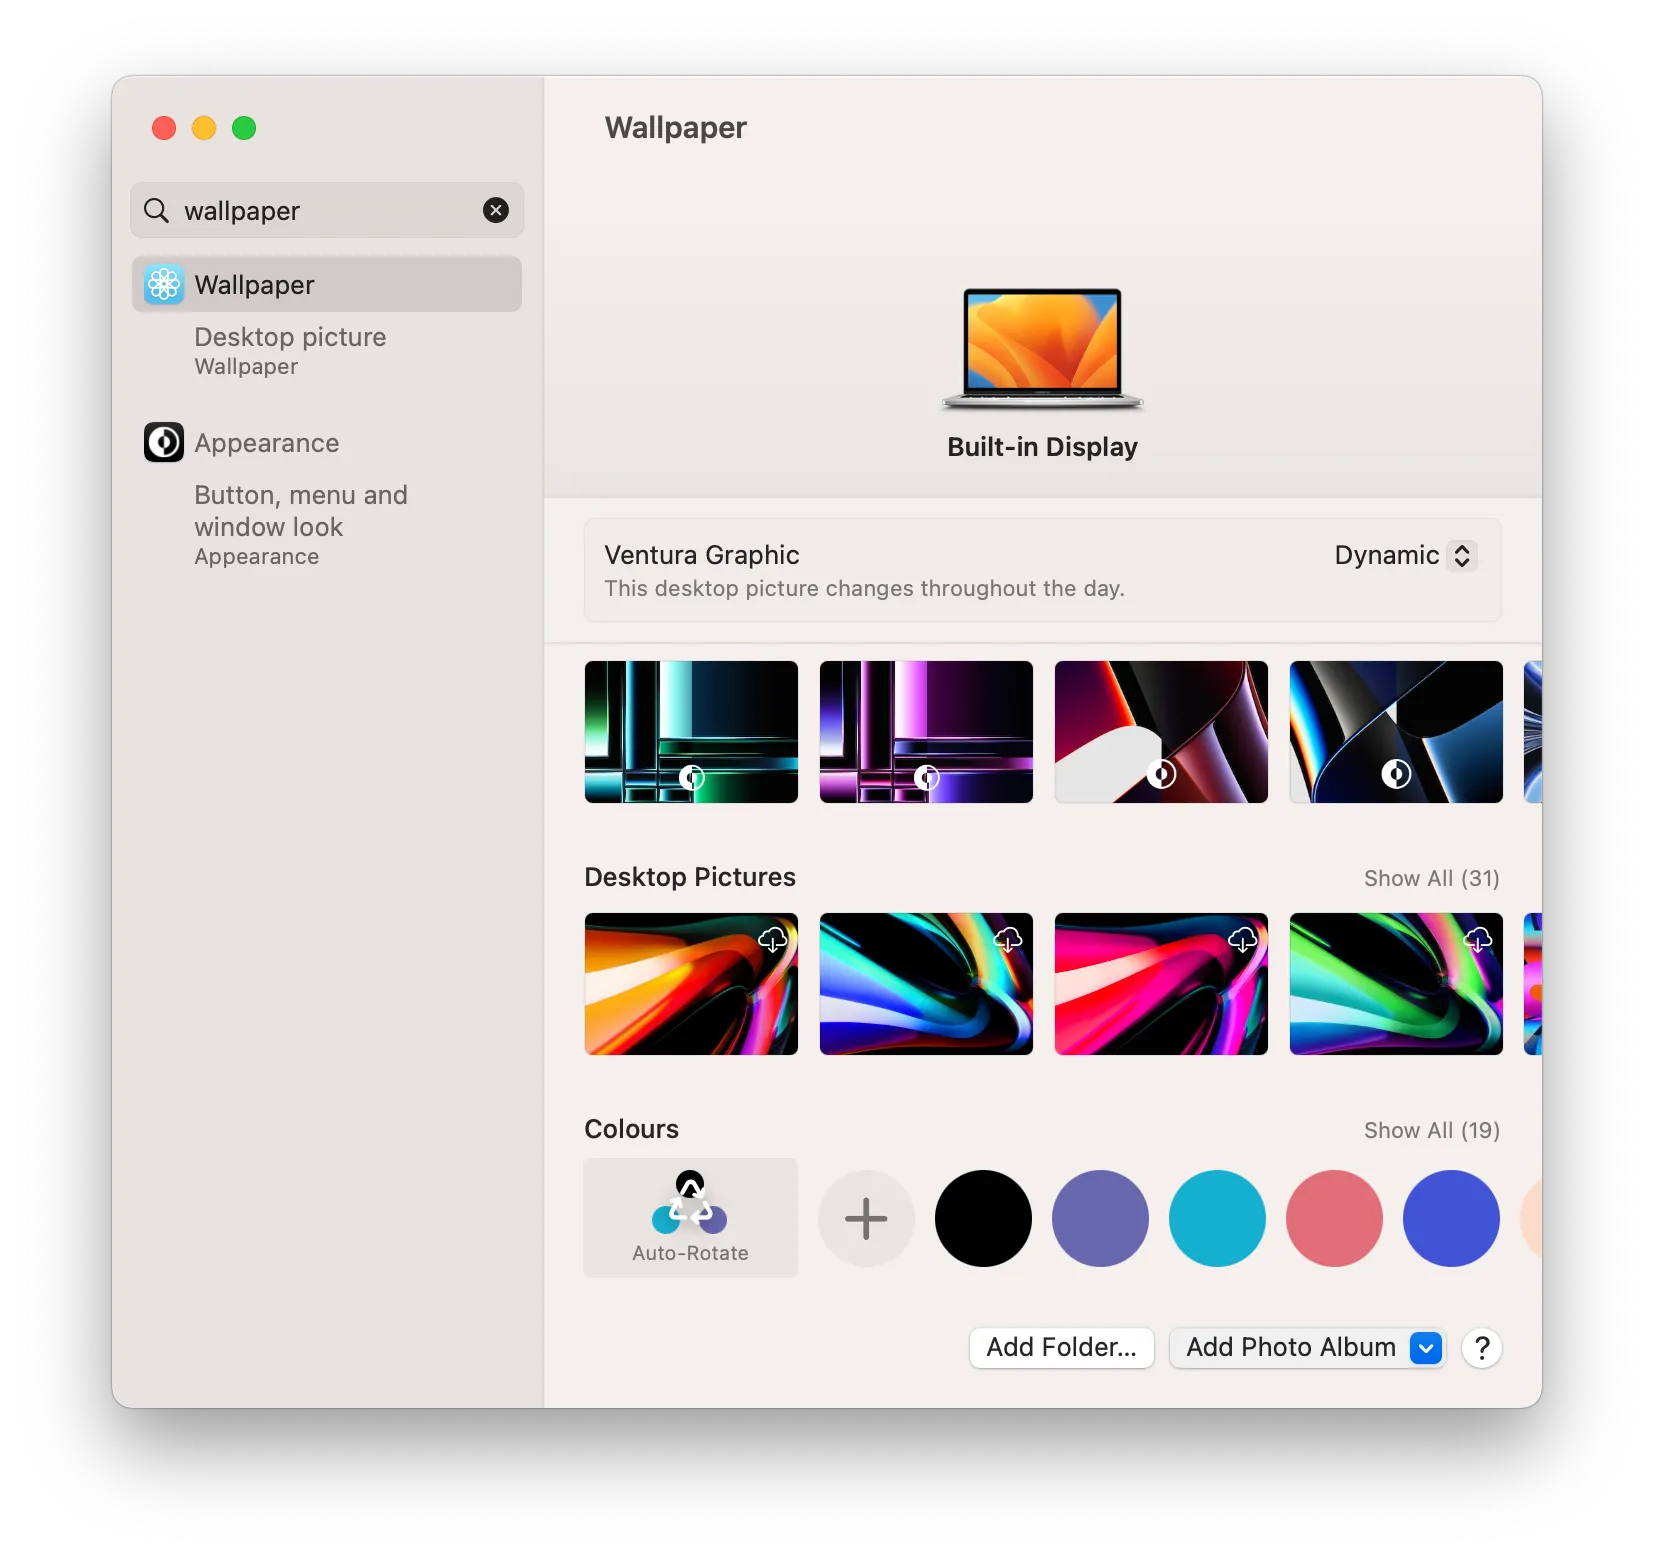The image size is (1654, 1556).
Task: Select the Auto-Rotate colours option
Action: point(691,1217)
